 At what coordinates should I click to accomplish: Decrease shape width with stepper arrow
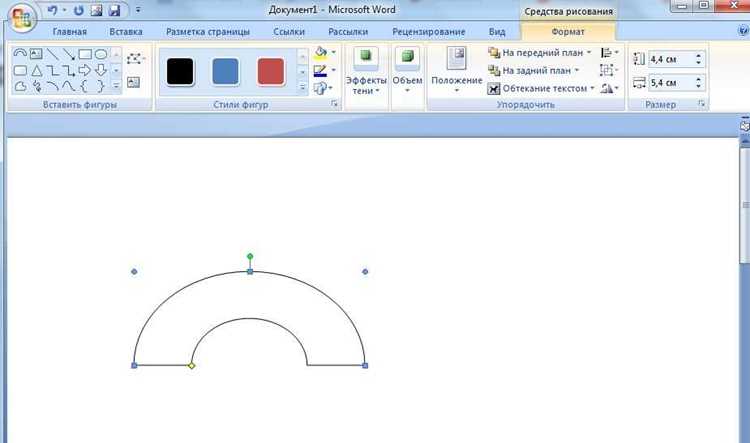pos(699,87)
